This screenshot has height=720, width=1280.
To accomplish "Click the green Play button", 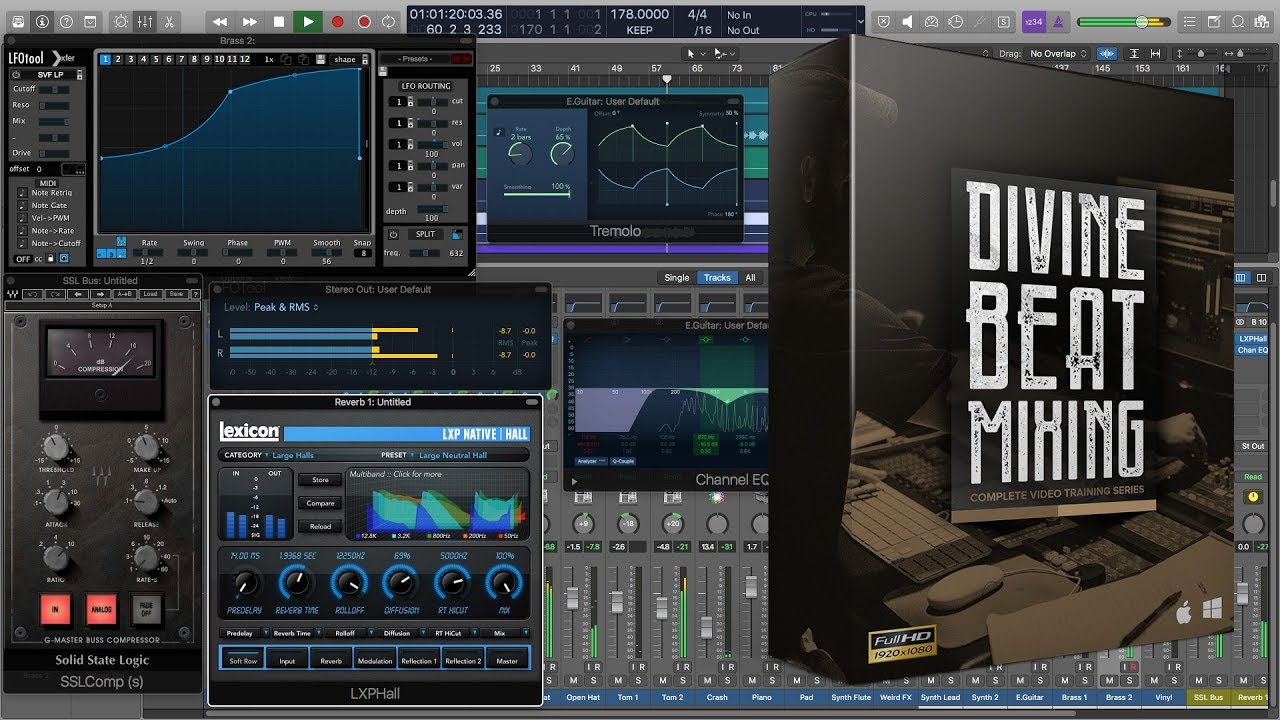I will [x=308, y=21].
